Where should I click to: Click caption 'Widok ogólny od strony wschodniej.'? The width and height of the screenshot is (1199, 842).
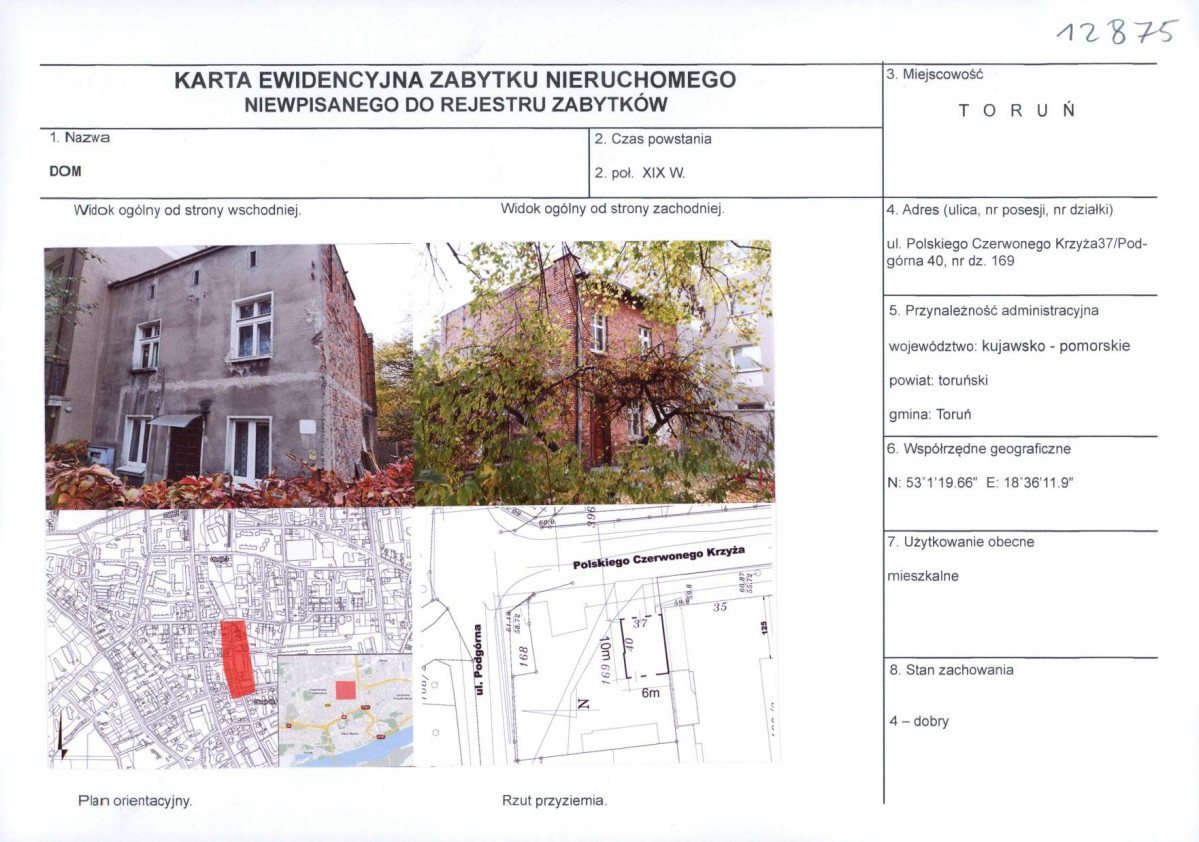coord(187,210)
